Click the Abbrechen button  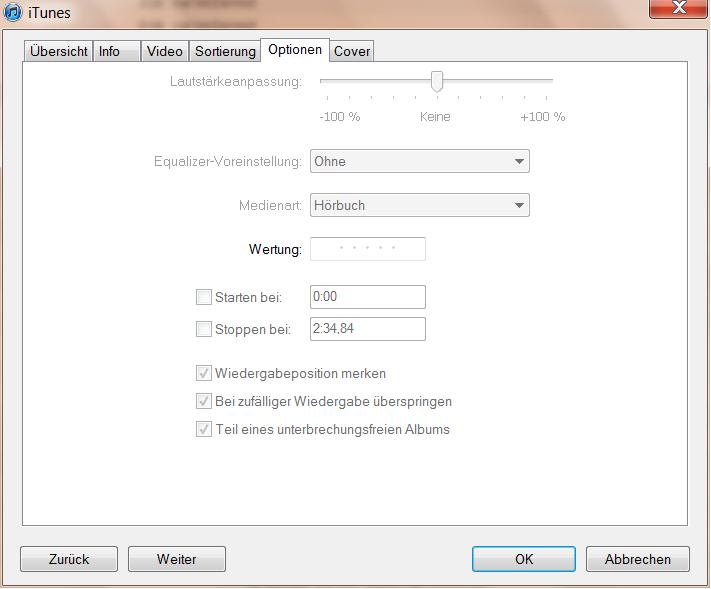click(638, 559)
